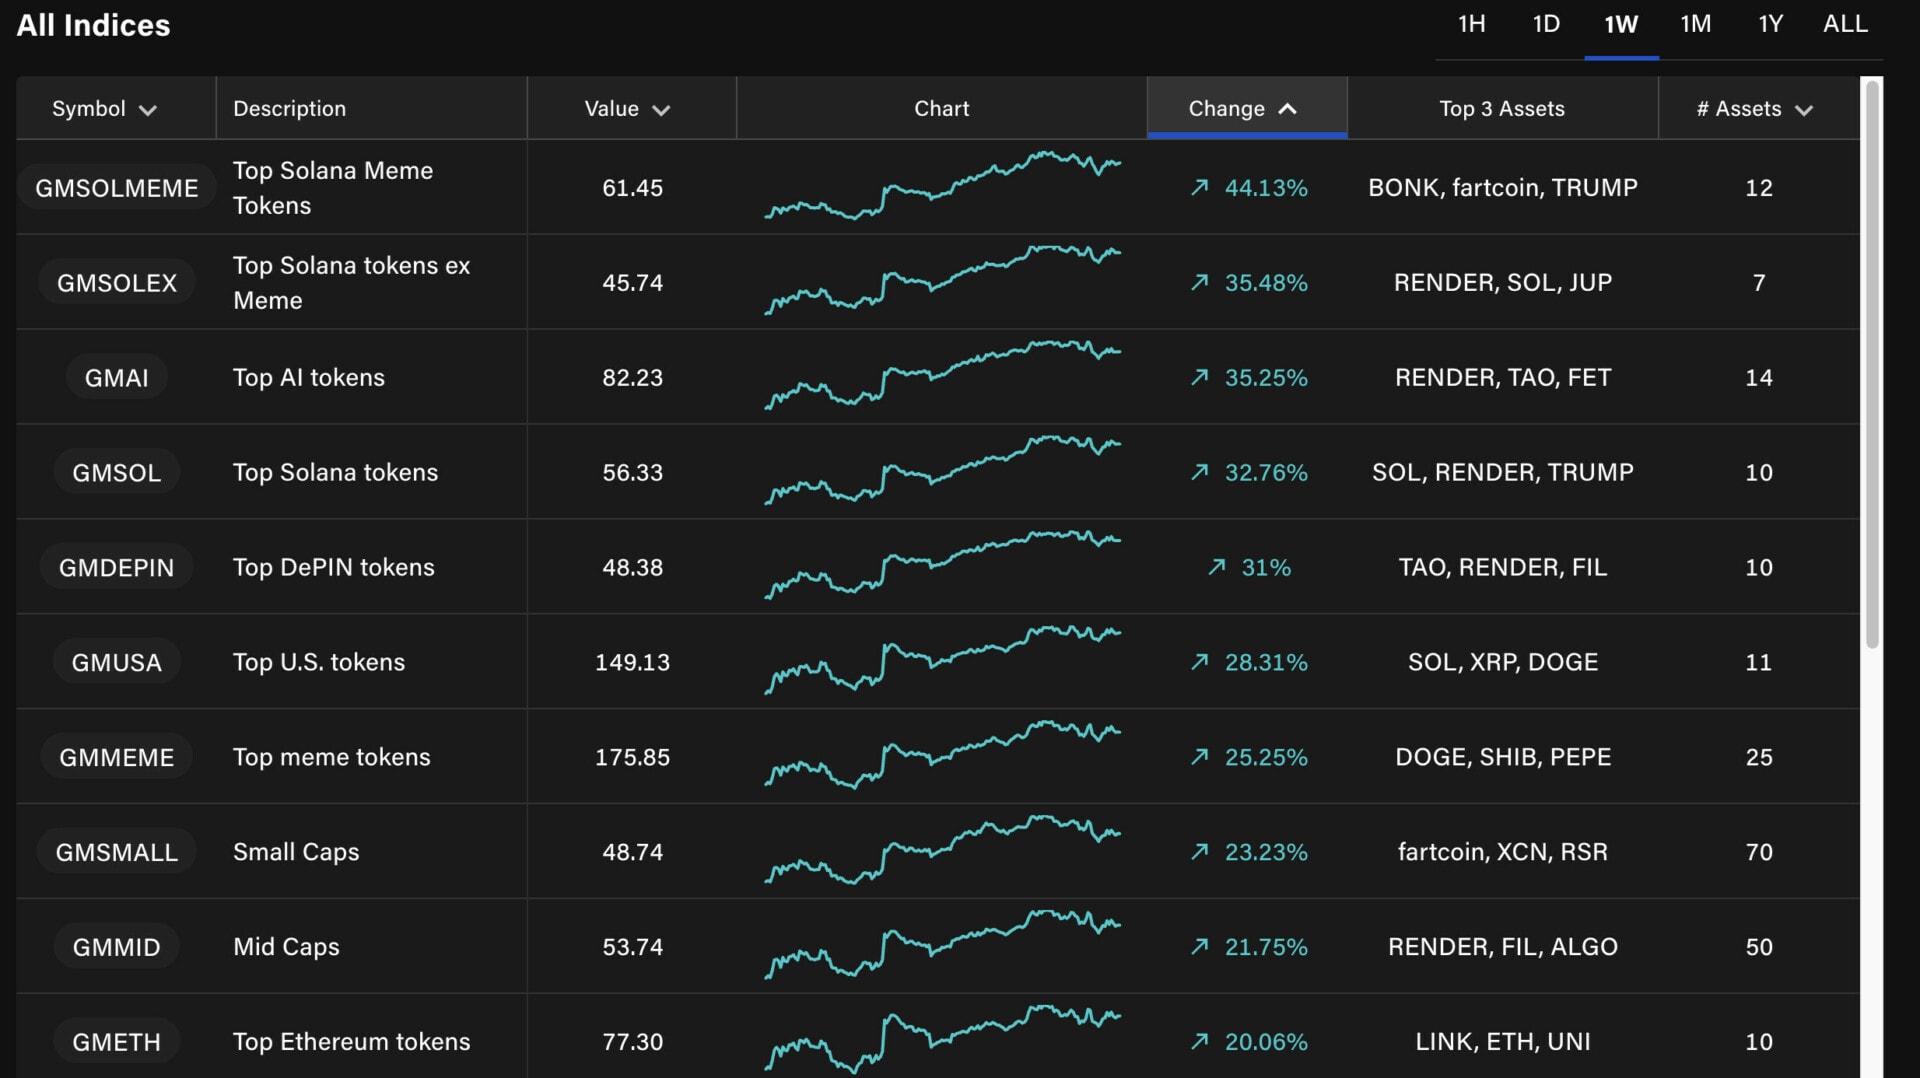This screenshot has width=1920, height=1078.
Task: Select the ALL timeframe tab
Action: click(1845, 23)
